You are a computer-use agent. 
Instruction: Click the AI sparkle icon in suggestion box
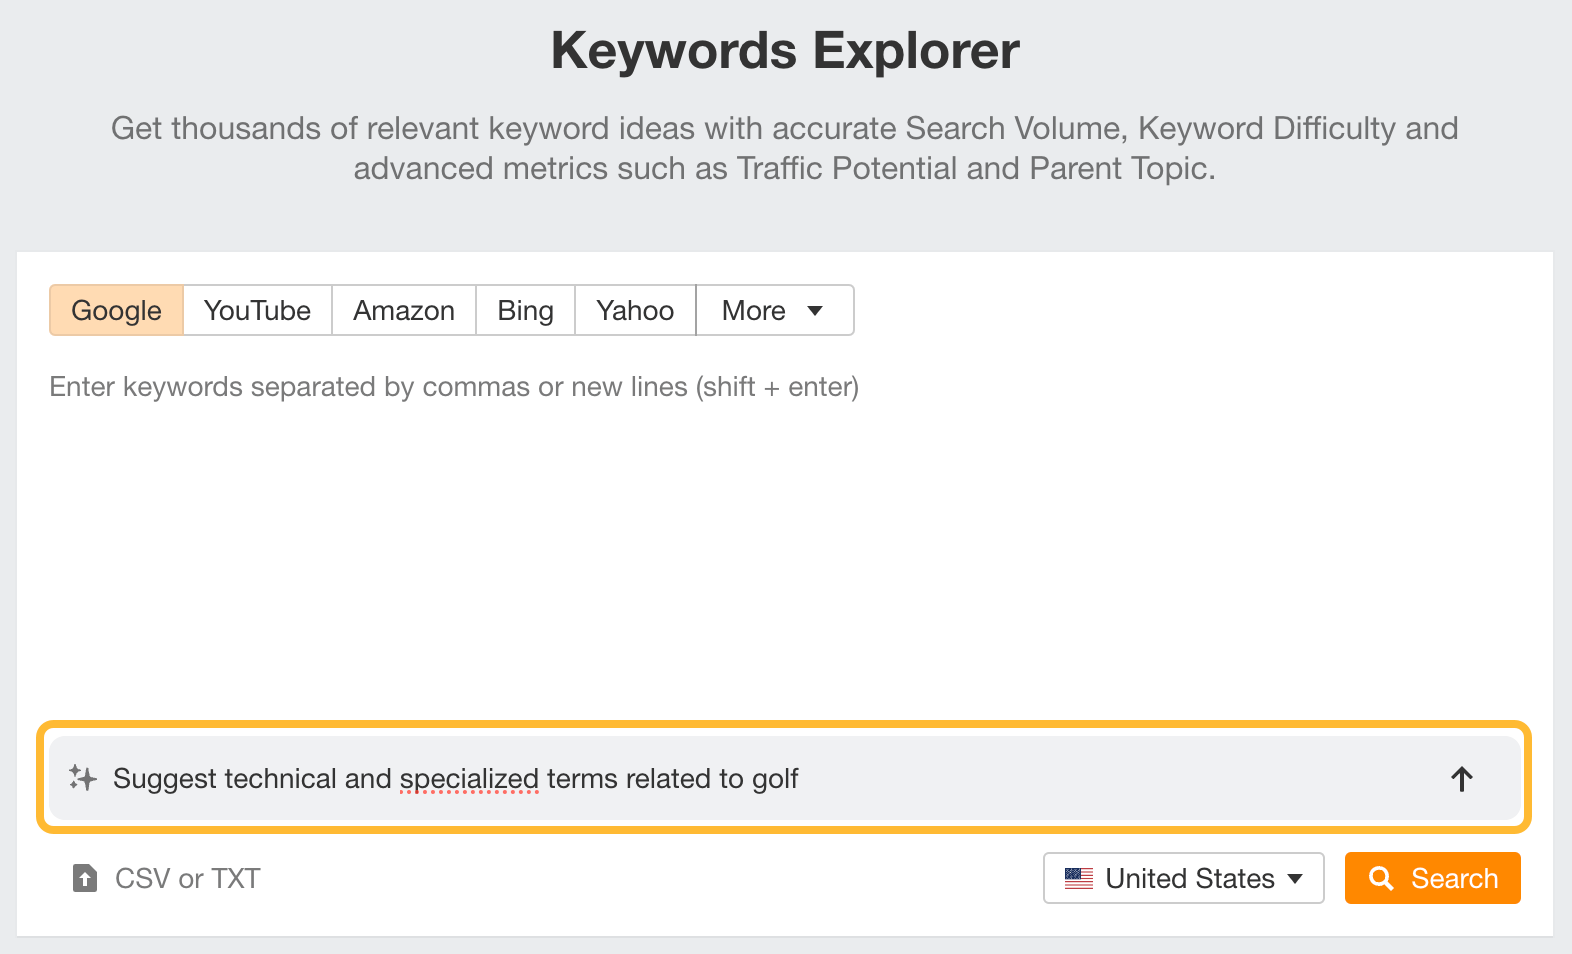[83, 778]
